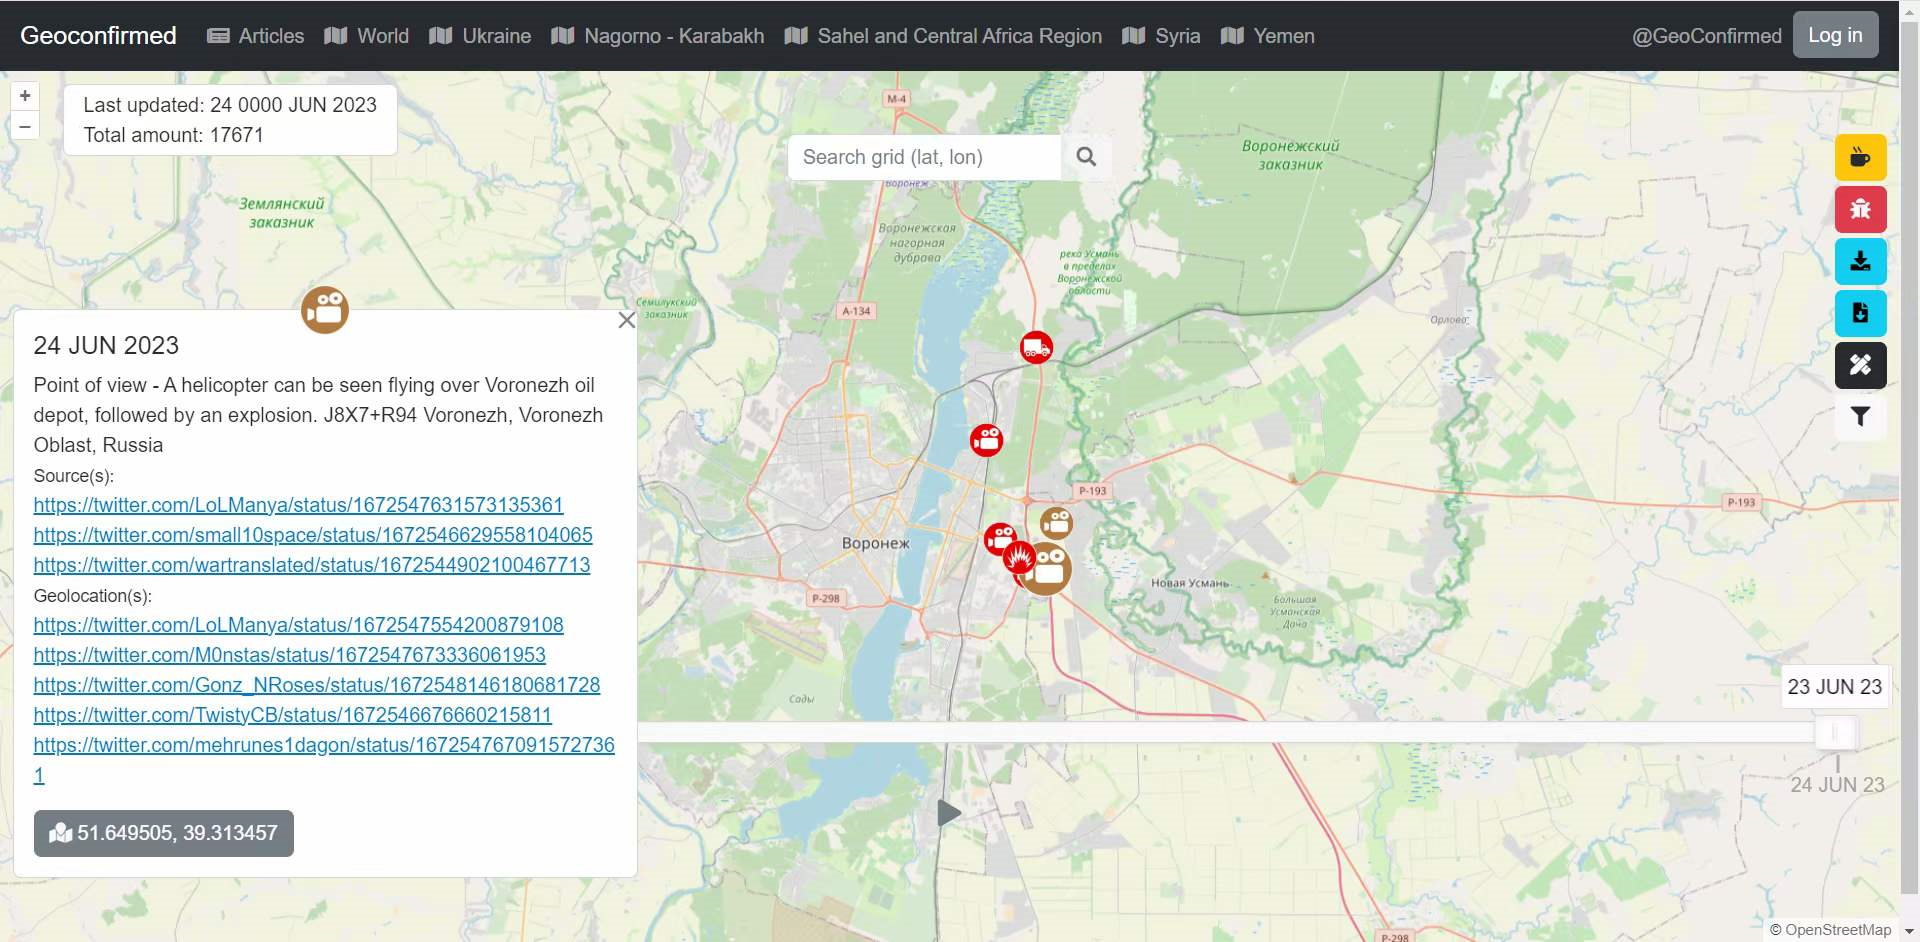Open the Articles page in navbar
This screenshot has width=1920, height=942.
[x=255, y=36]
